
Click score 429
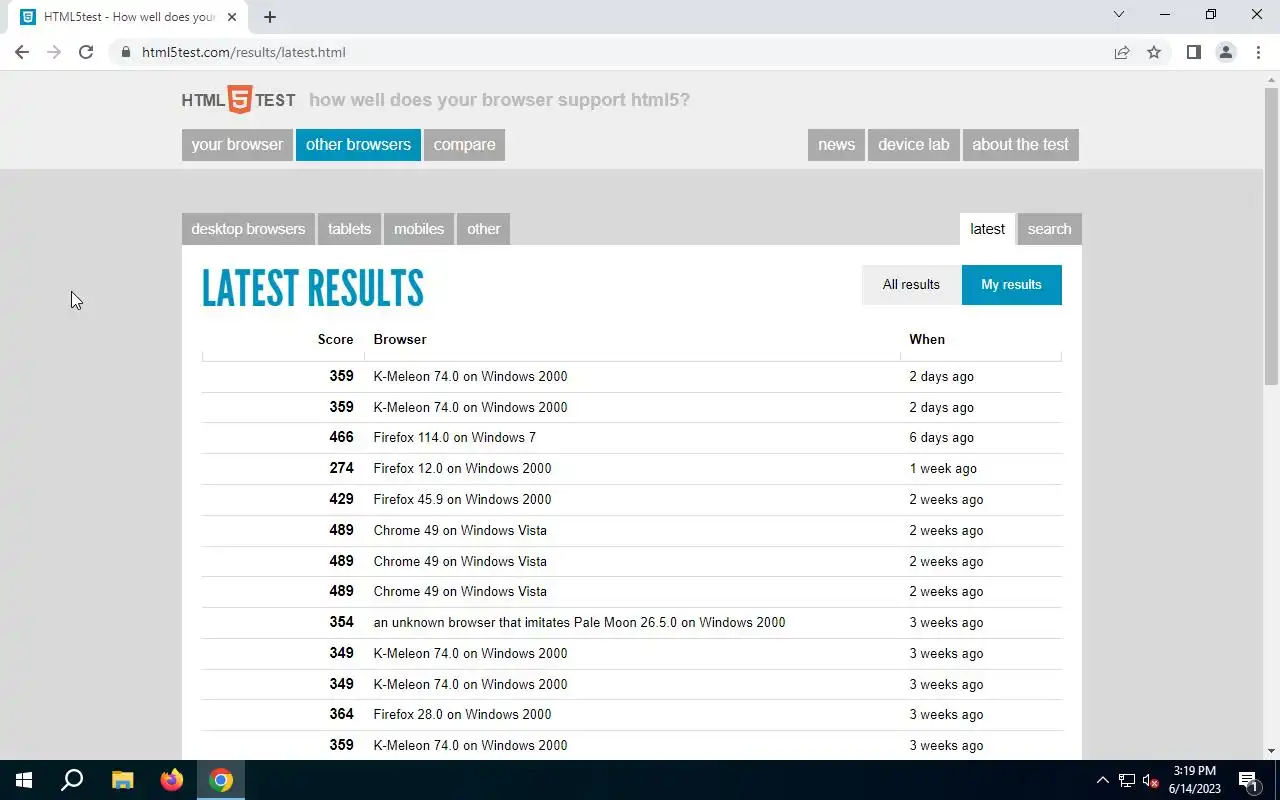(341, 499)
